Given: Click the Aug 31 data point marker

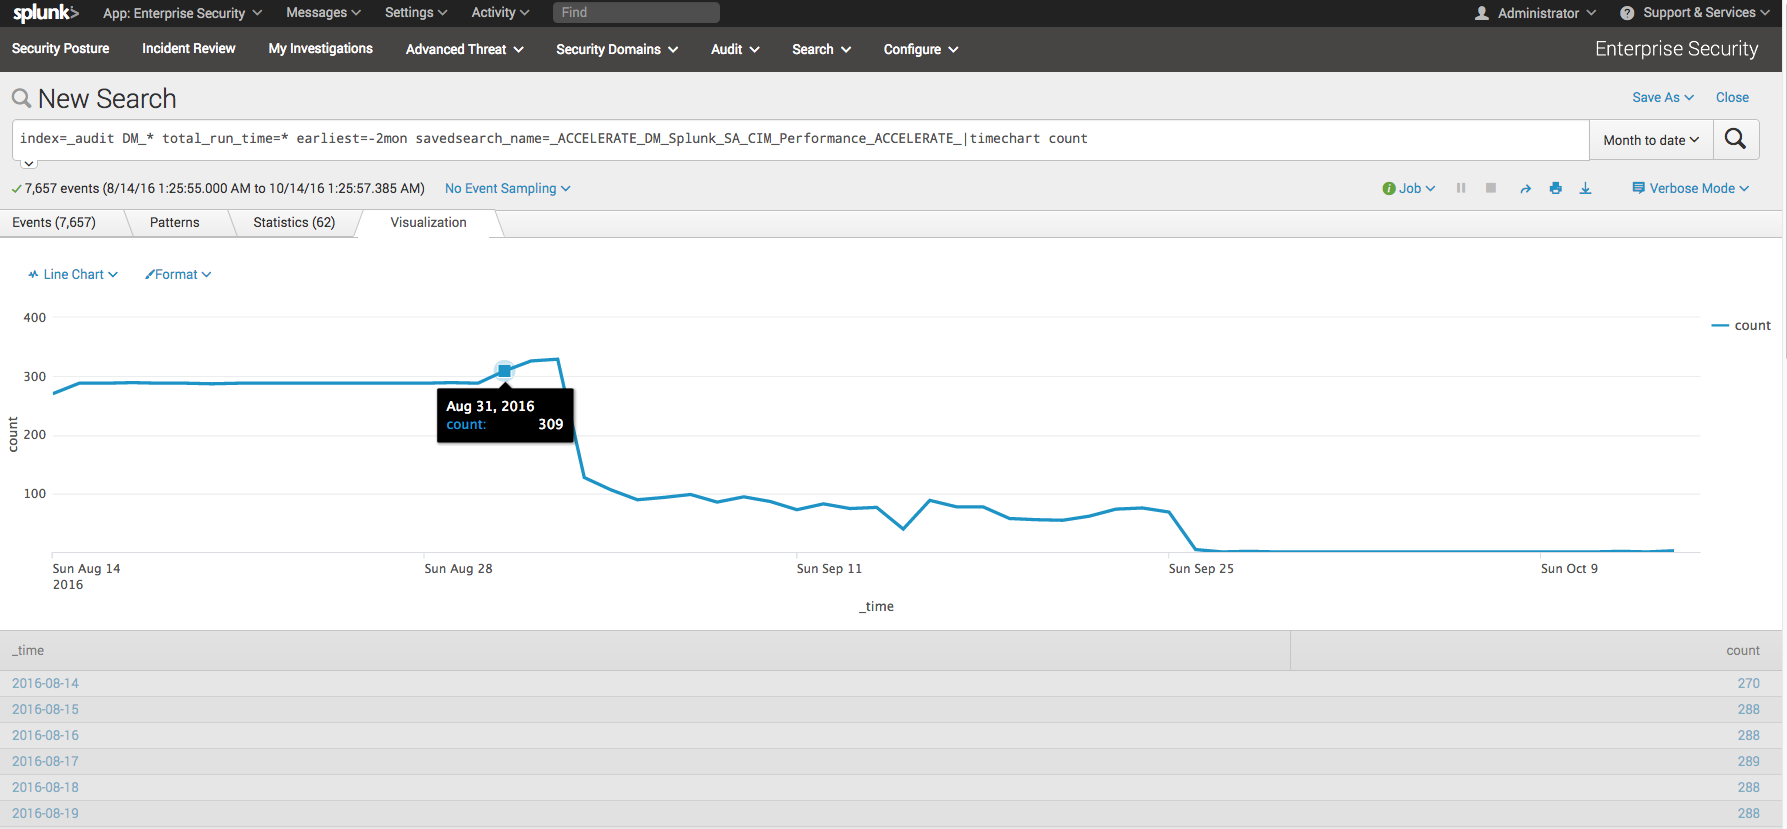Looking at the screenshot, I should pos(504,371).
